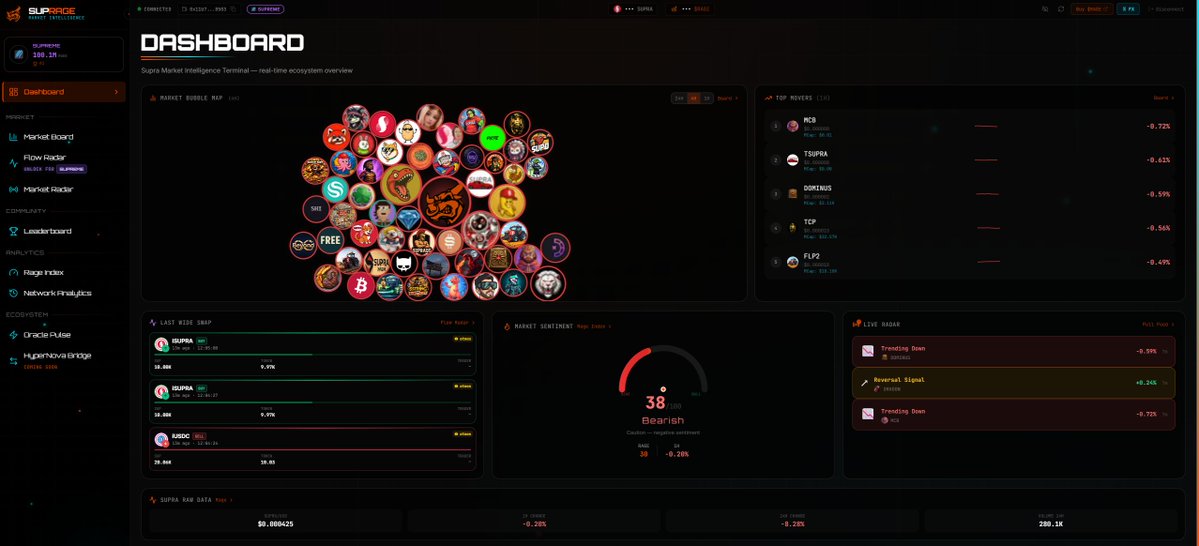The image size is (1199, 546).
Task: Open Rage Index link in Market Sentiment
Action: coord(593,327)
